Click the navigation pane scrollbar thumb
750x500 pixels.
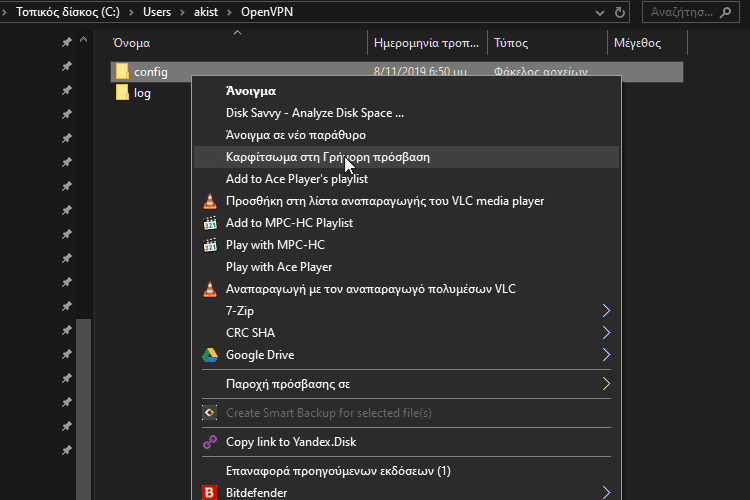click(x=83, y=409)
